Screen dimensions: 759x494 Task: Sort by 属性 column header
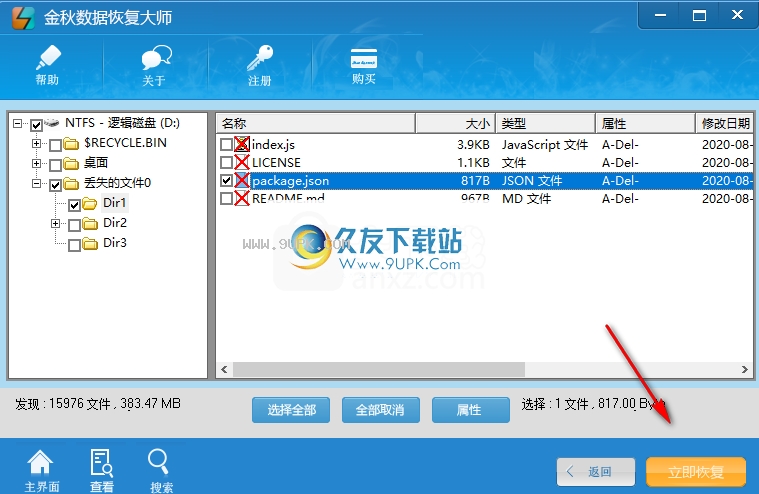(x=645, y=123)
